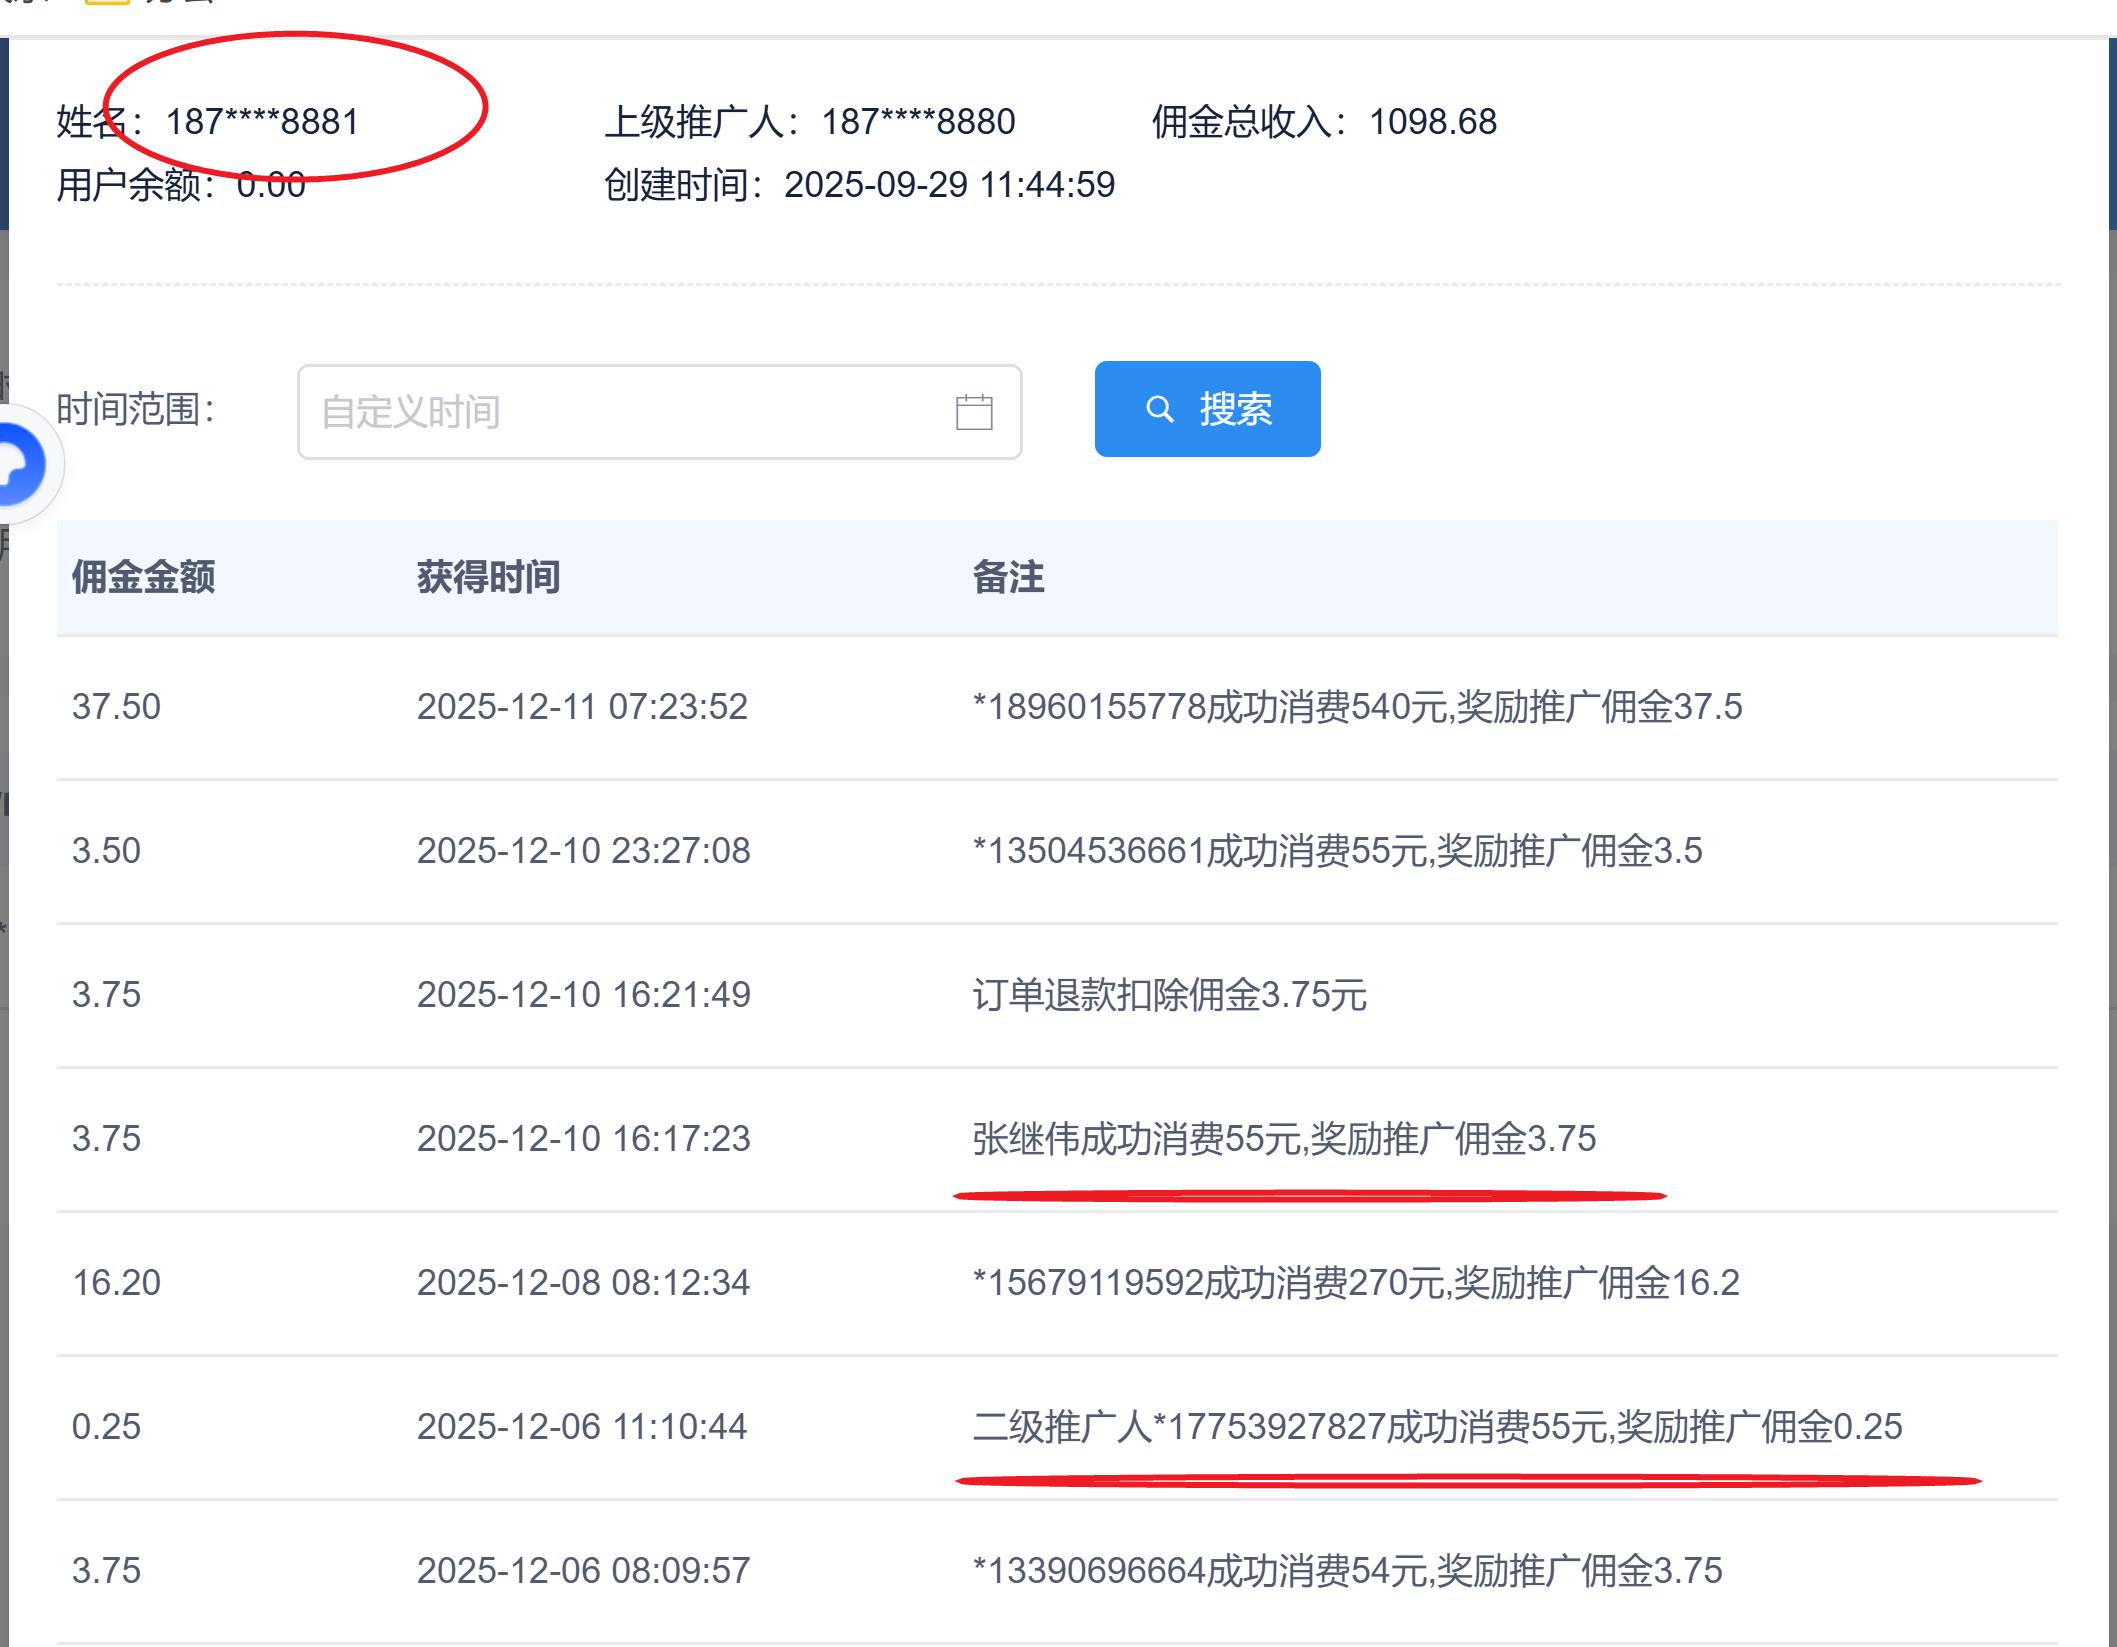This screenshot has width=2117, height=1647.
Task: Click the 获得时间 column header
Action: pyautogui.click(x=488, y=577)
